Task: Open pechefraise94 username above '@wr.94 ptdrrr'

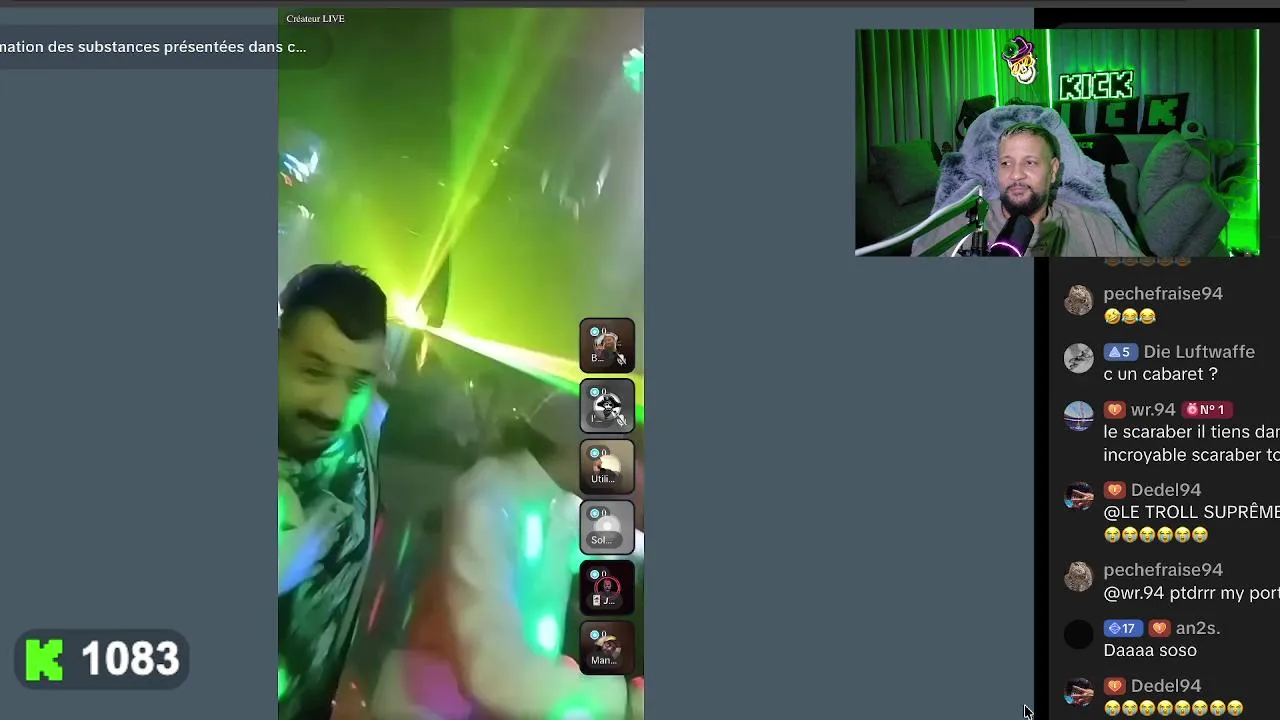Action: pyautogui.click(x=1163, y=570)
